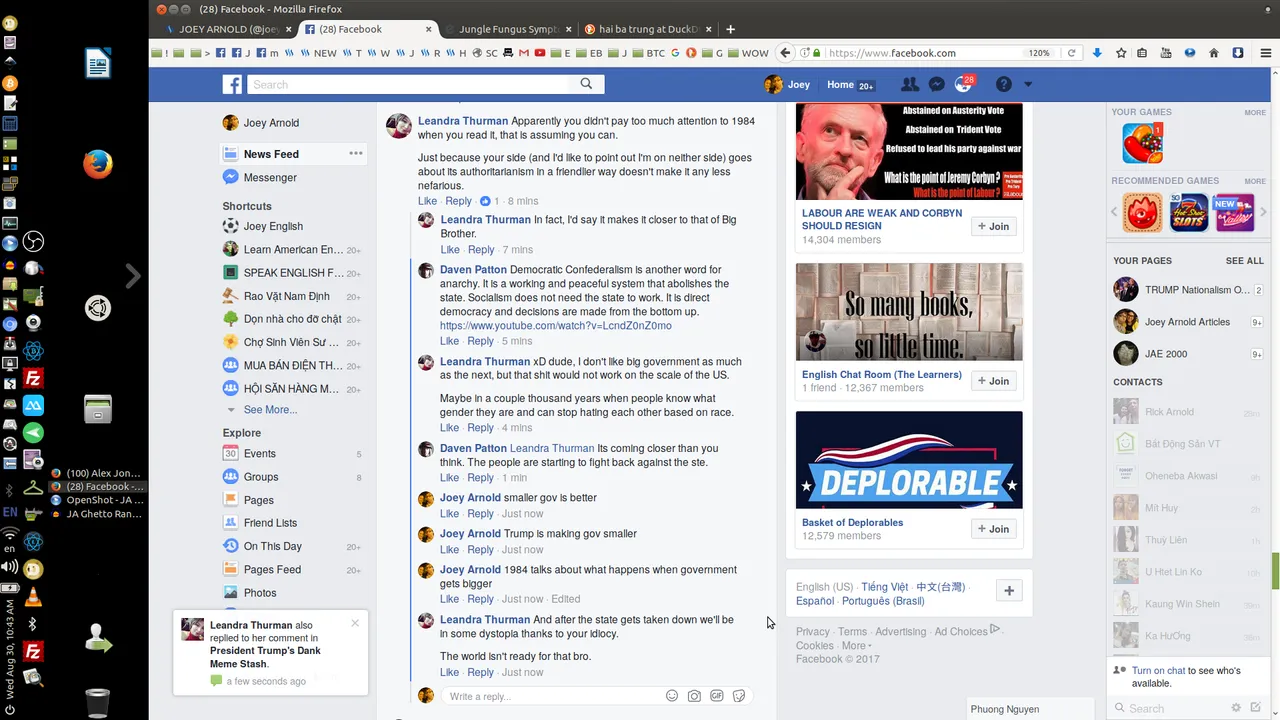1280x720 pixels.
Task: Click the Facebook search field
Action: (408, 84)
